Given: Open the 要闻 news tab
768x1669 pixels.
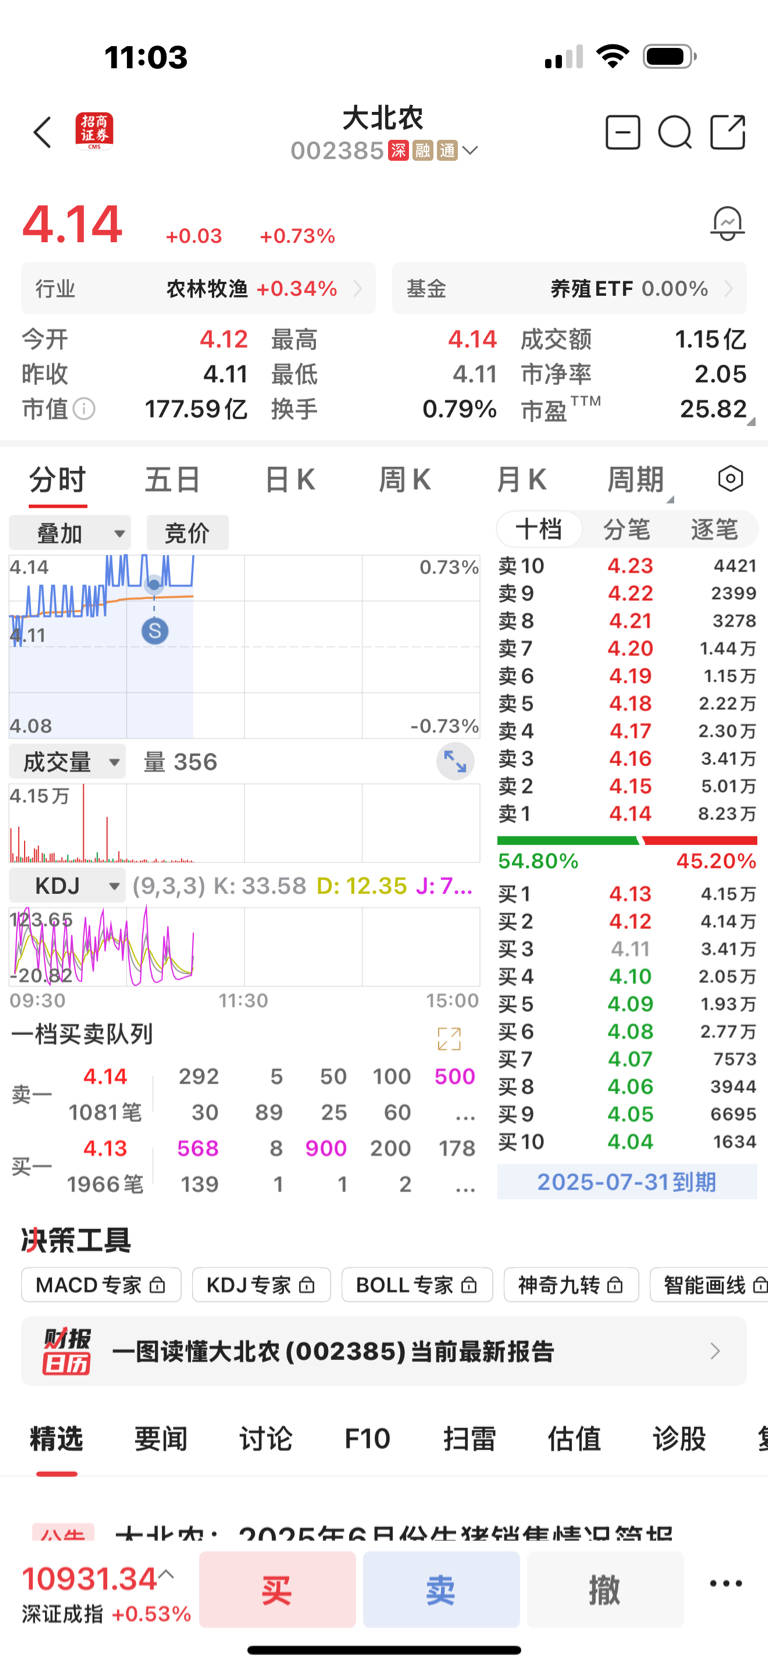Looking at the screenshot, I should point(161,1439).
